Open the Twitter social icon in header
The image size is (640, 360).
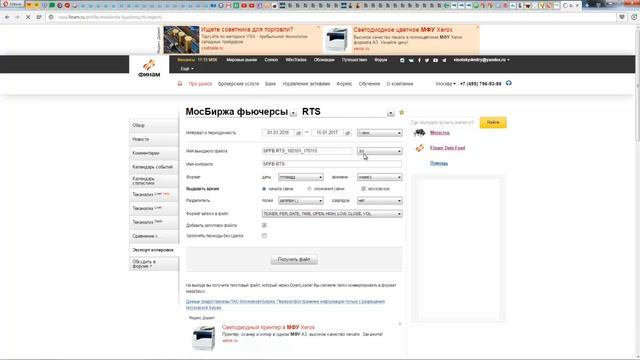[x=427, y=60]
